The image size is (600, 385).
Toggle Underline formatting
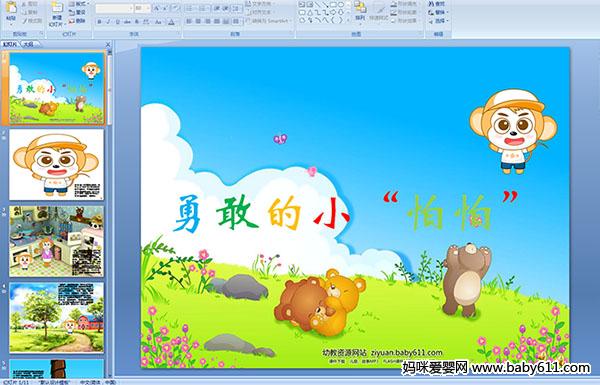[x=118, y=22]
